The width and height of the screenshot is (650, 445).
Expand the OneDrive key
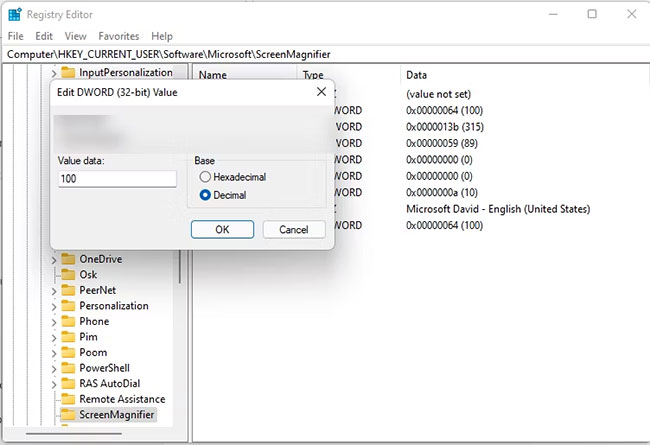click(54, 260)
